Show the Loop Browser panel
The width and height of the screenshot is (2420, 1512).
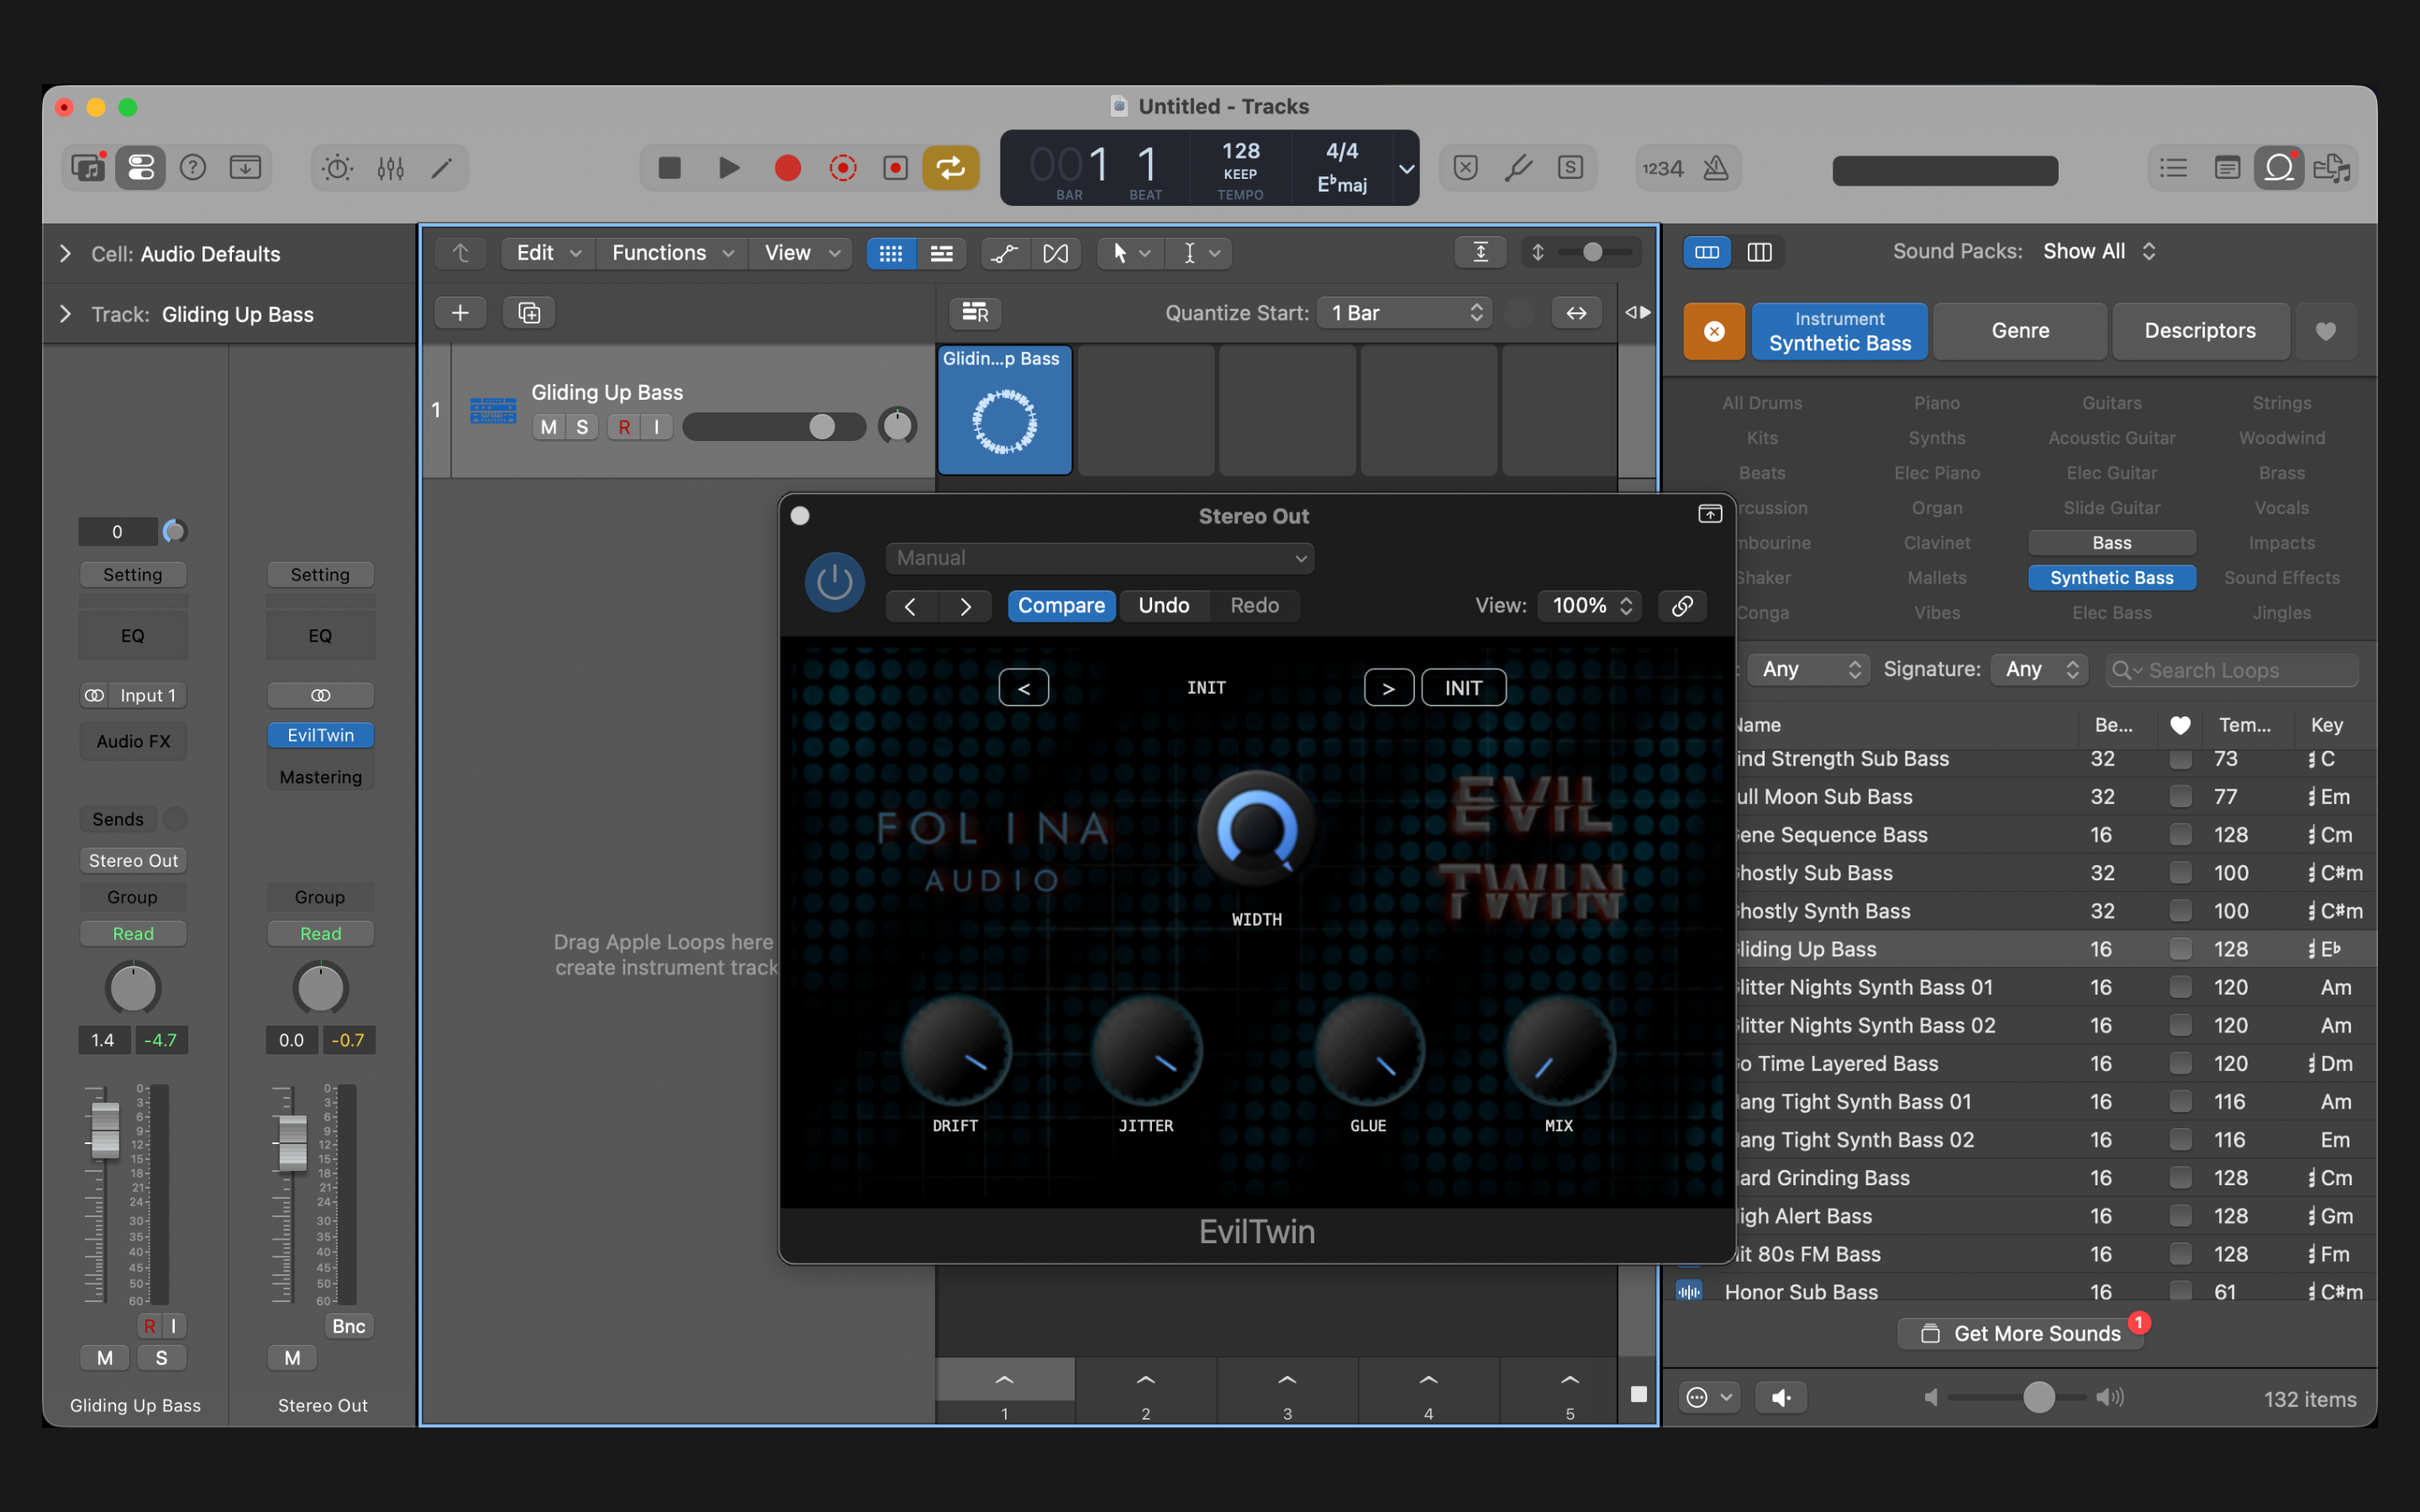[x=2279, y=168]
